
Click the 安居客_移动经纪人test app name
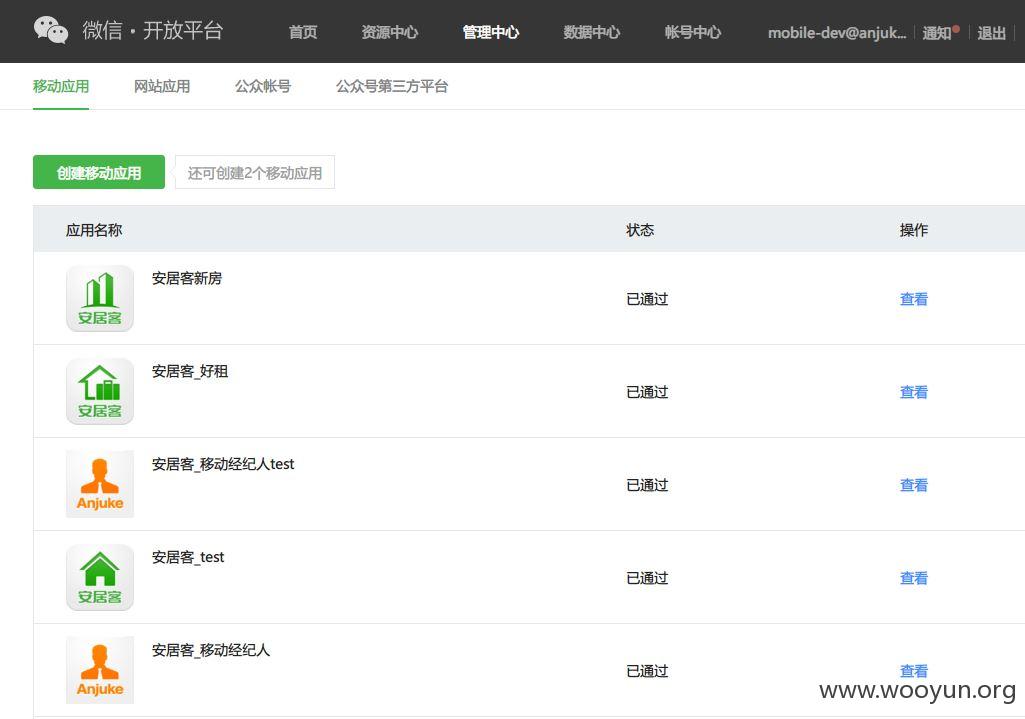[x=223, y=464]
